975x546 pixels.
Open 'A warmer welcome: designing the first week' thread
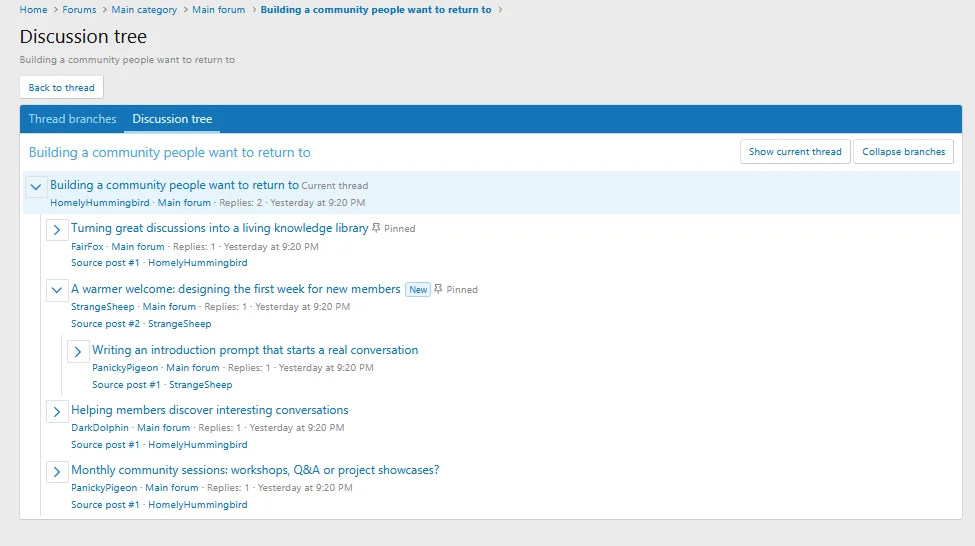point(236,289)
